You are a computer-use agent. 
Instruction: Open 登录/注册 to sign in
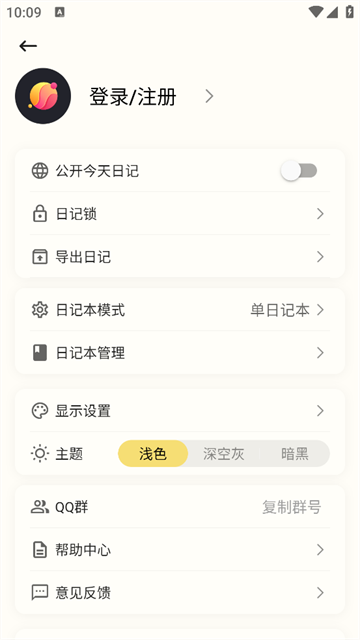click(x=133, y=97)
